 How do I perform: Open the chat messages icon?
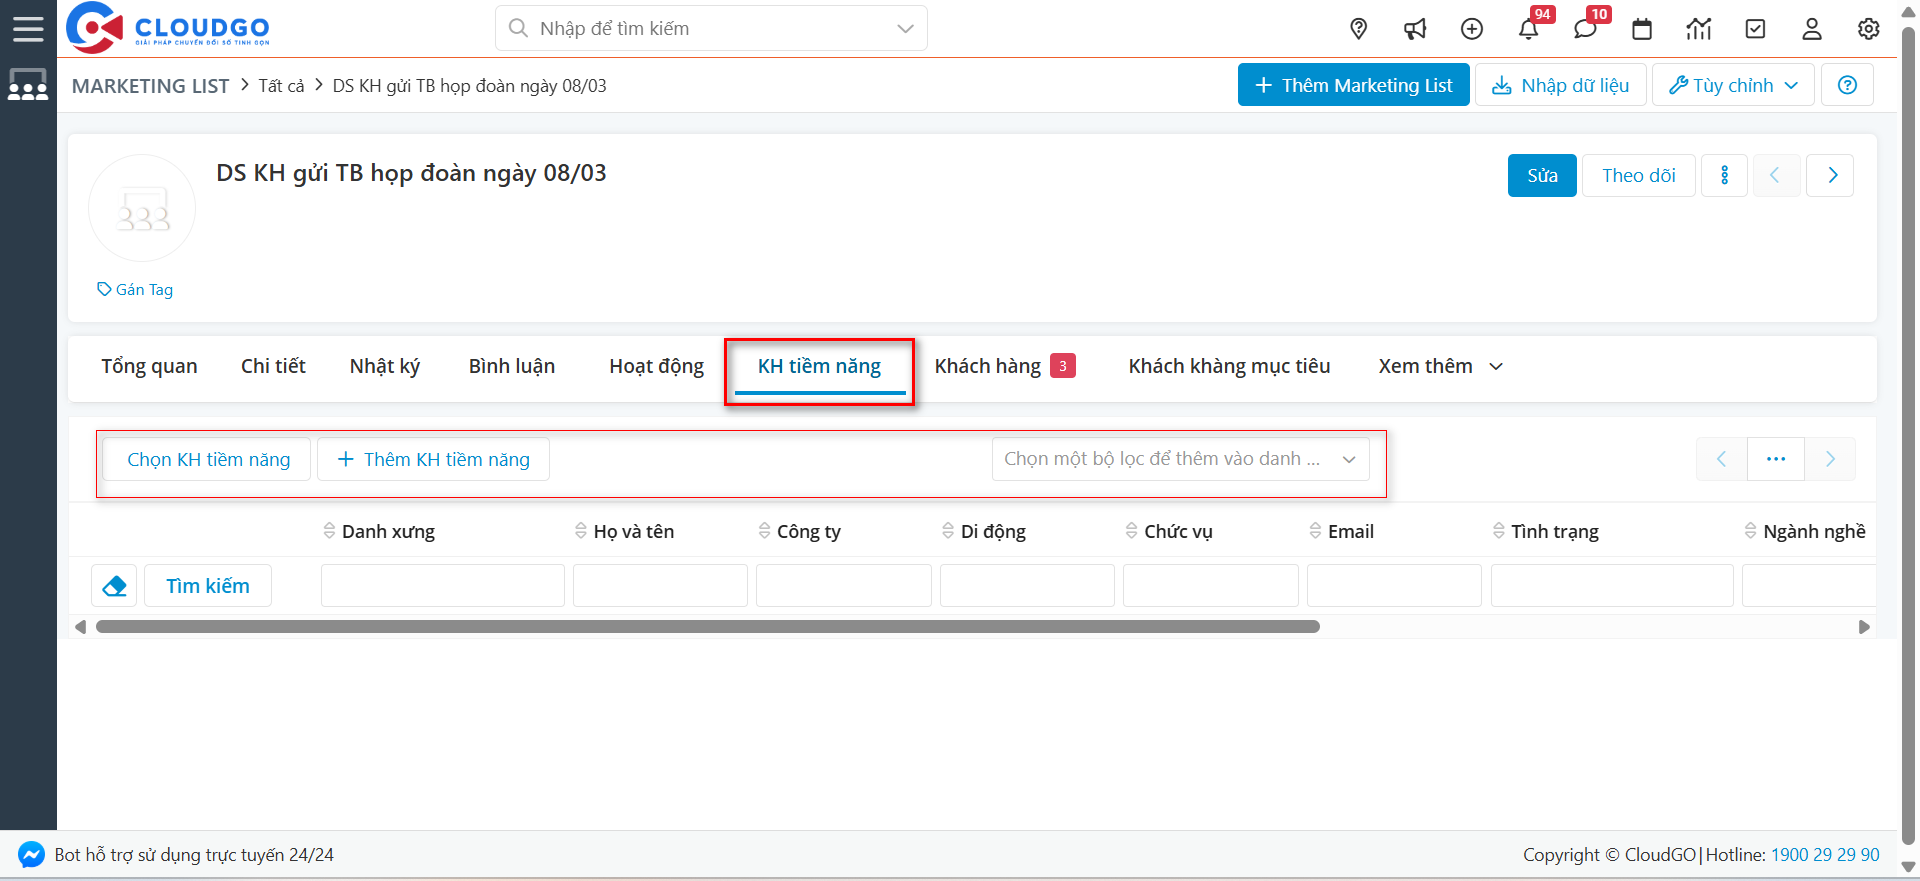pos(1585,29)
